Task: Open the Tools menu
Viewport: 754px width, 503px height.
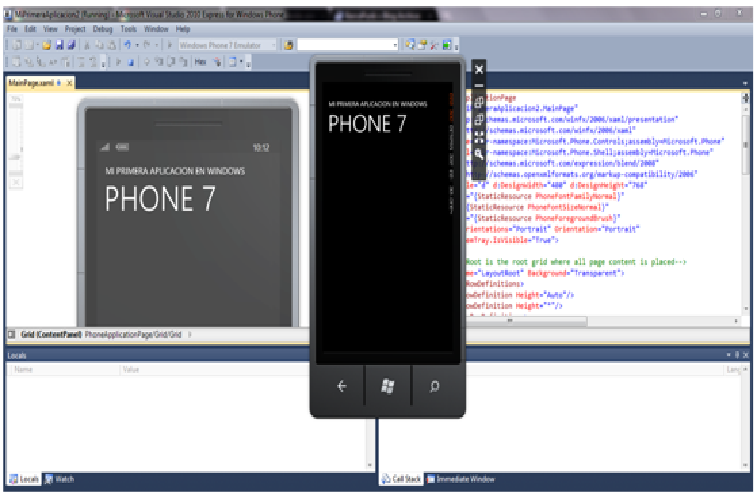Action: pos(129,29)
